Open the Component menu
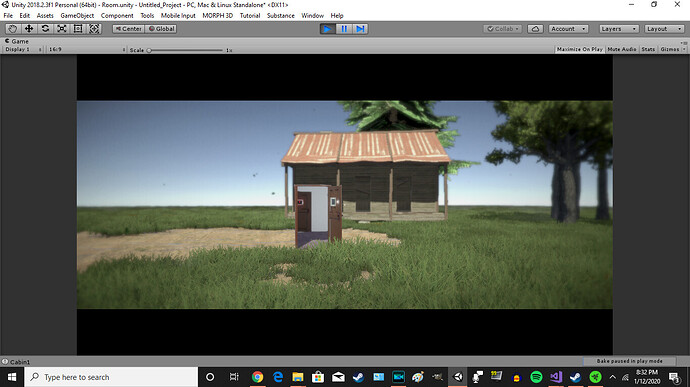Viewport: 690px width, 387px height. 117,15
